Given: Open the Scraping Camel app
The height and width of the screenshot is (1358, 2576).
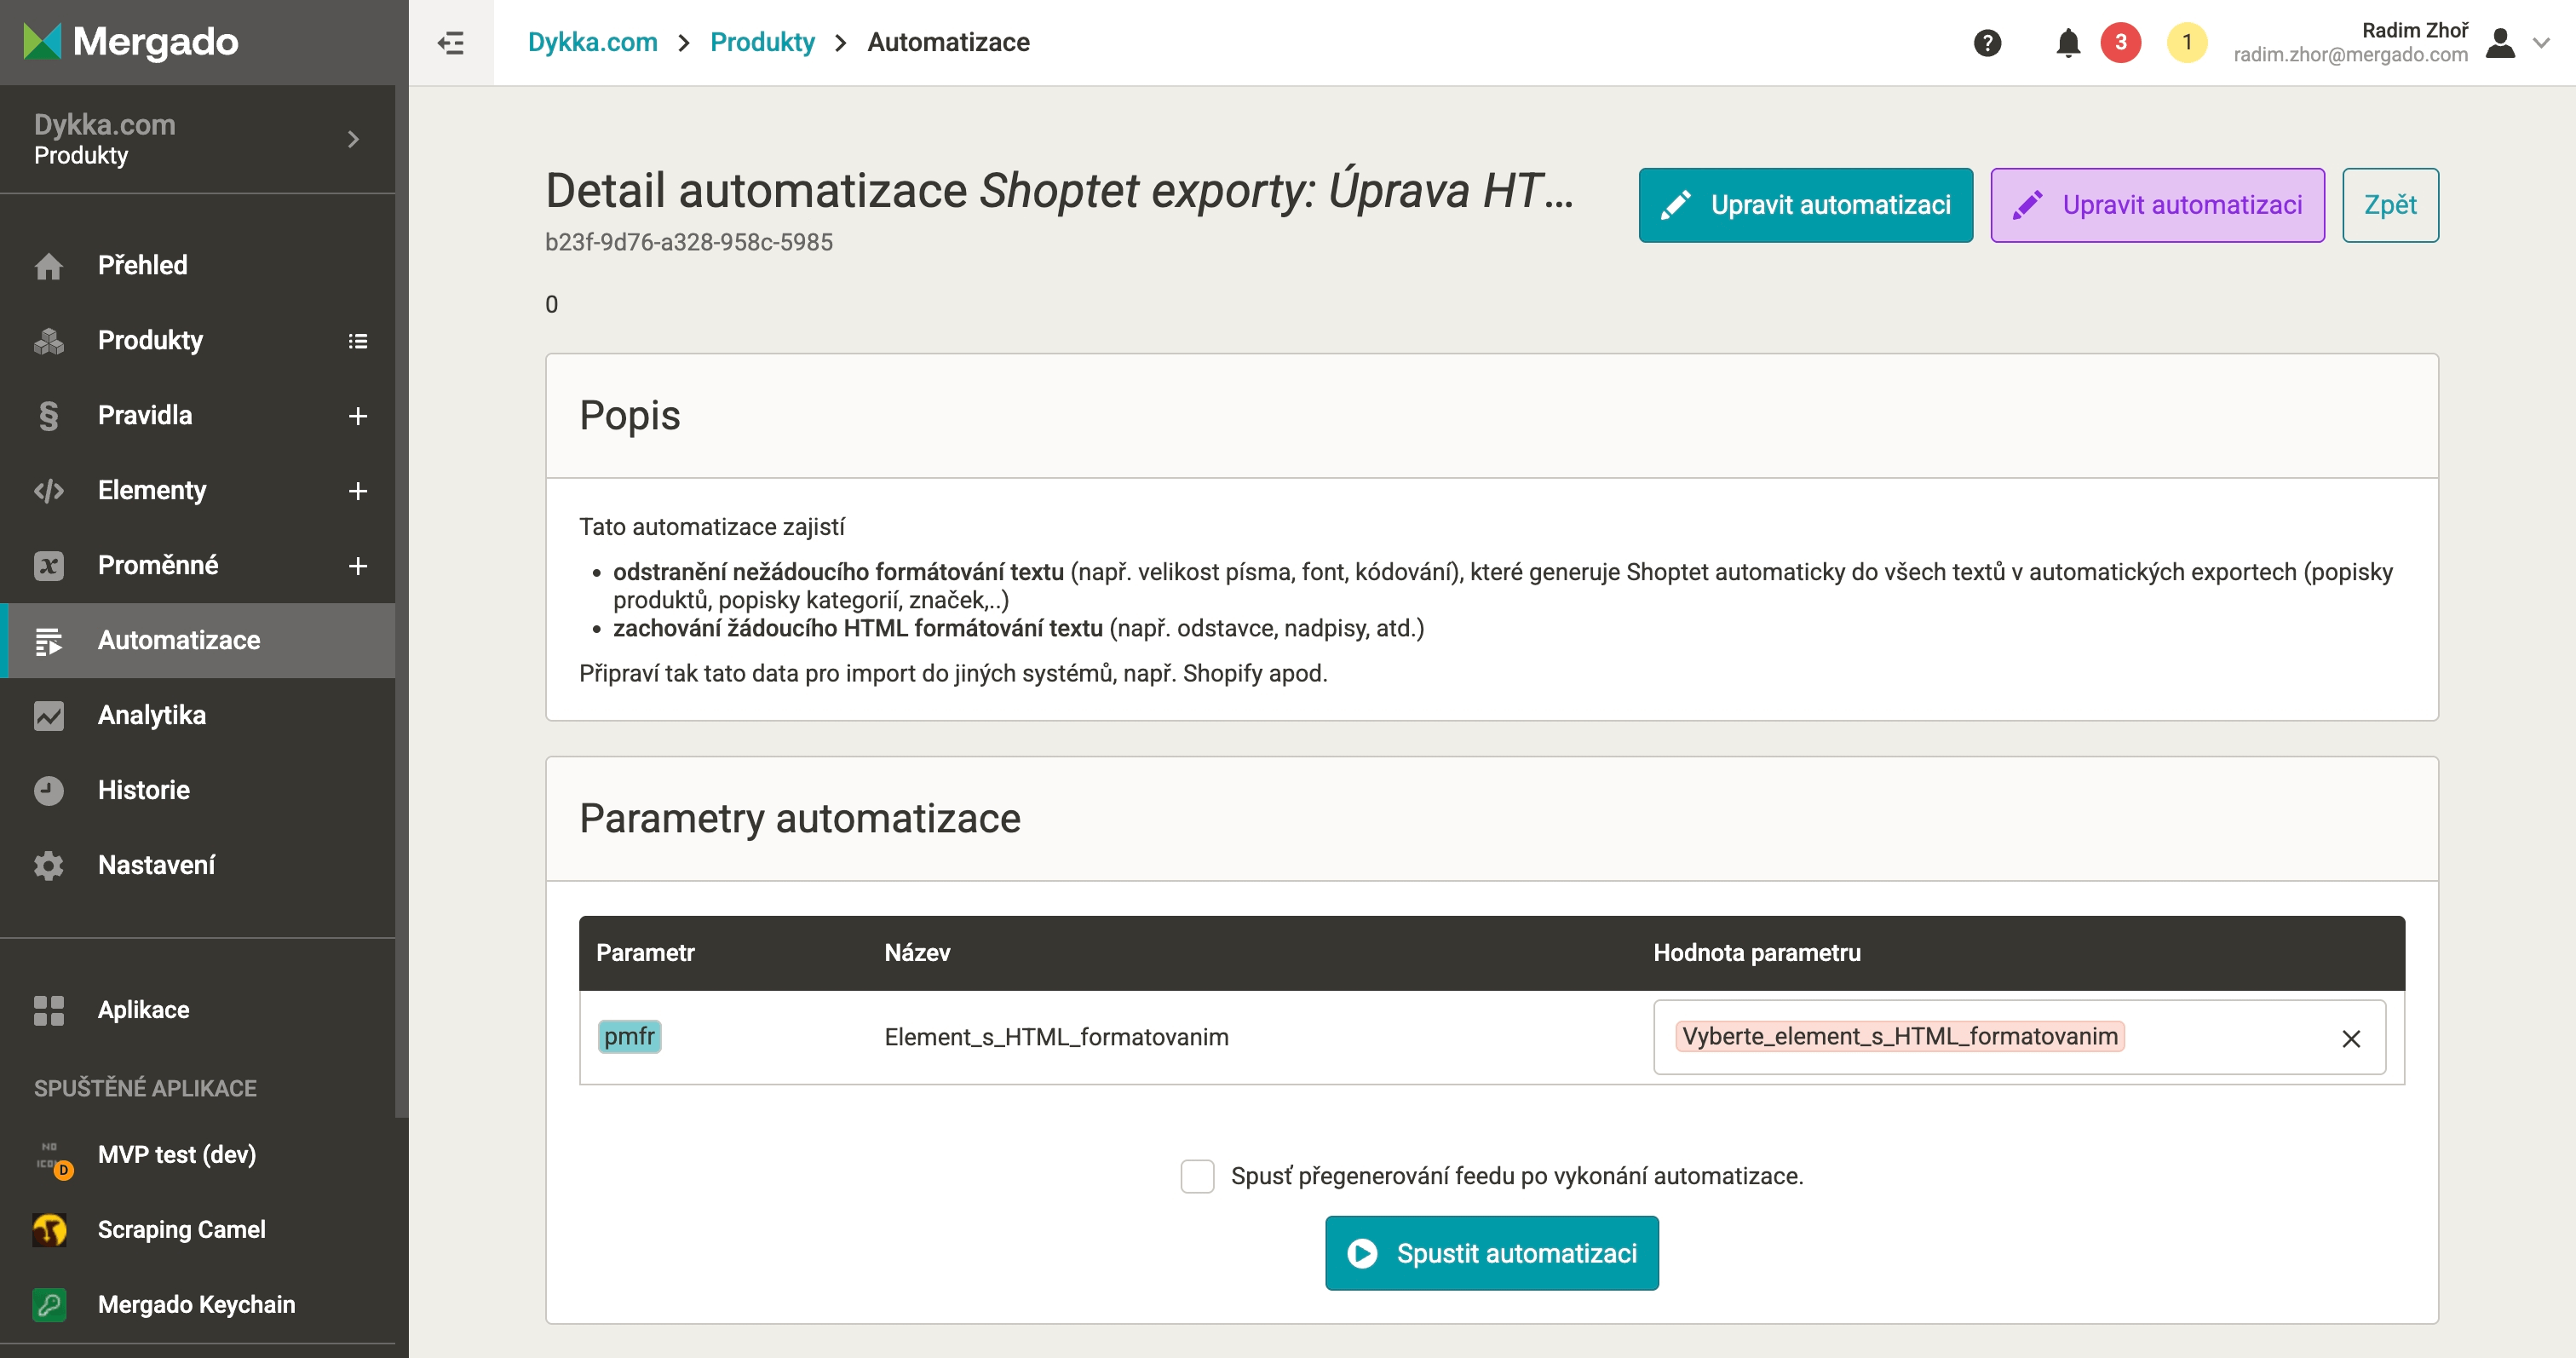Looking at the screenshot, I should tap(181, 1229).
